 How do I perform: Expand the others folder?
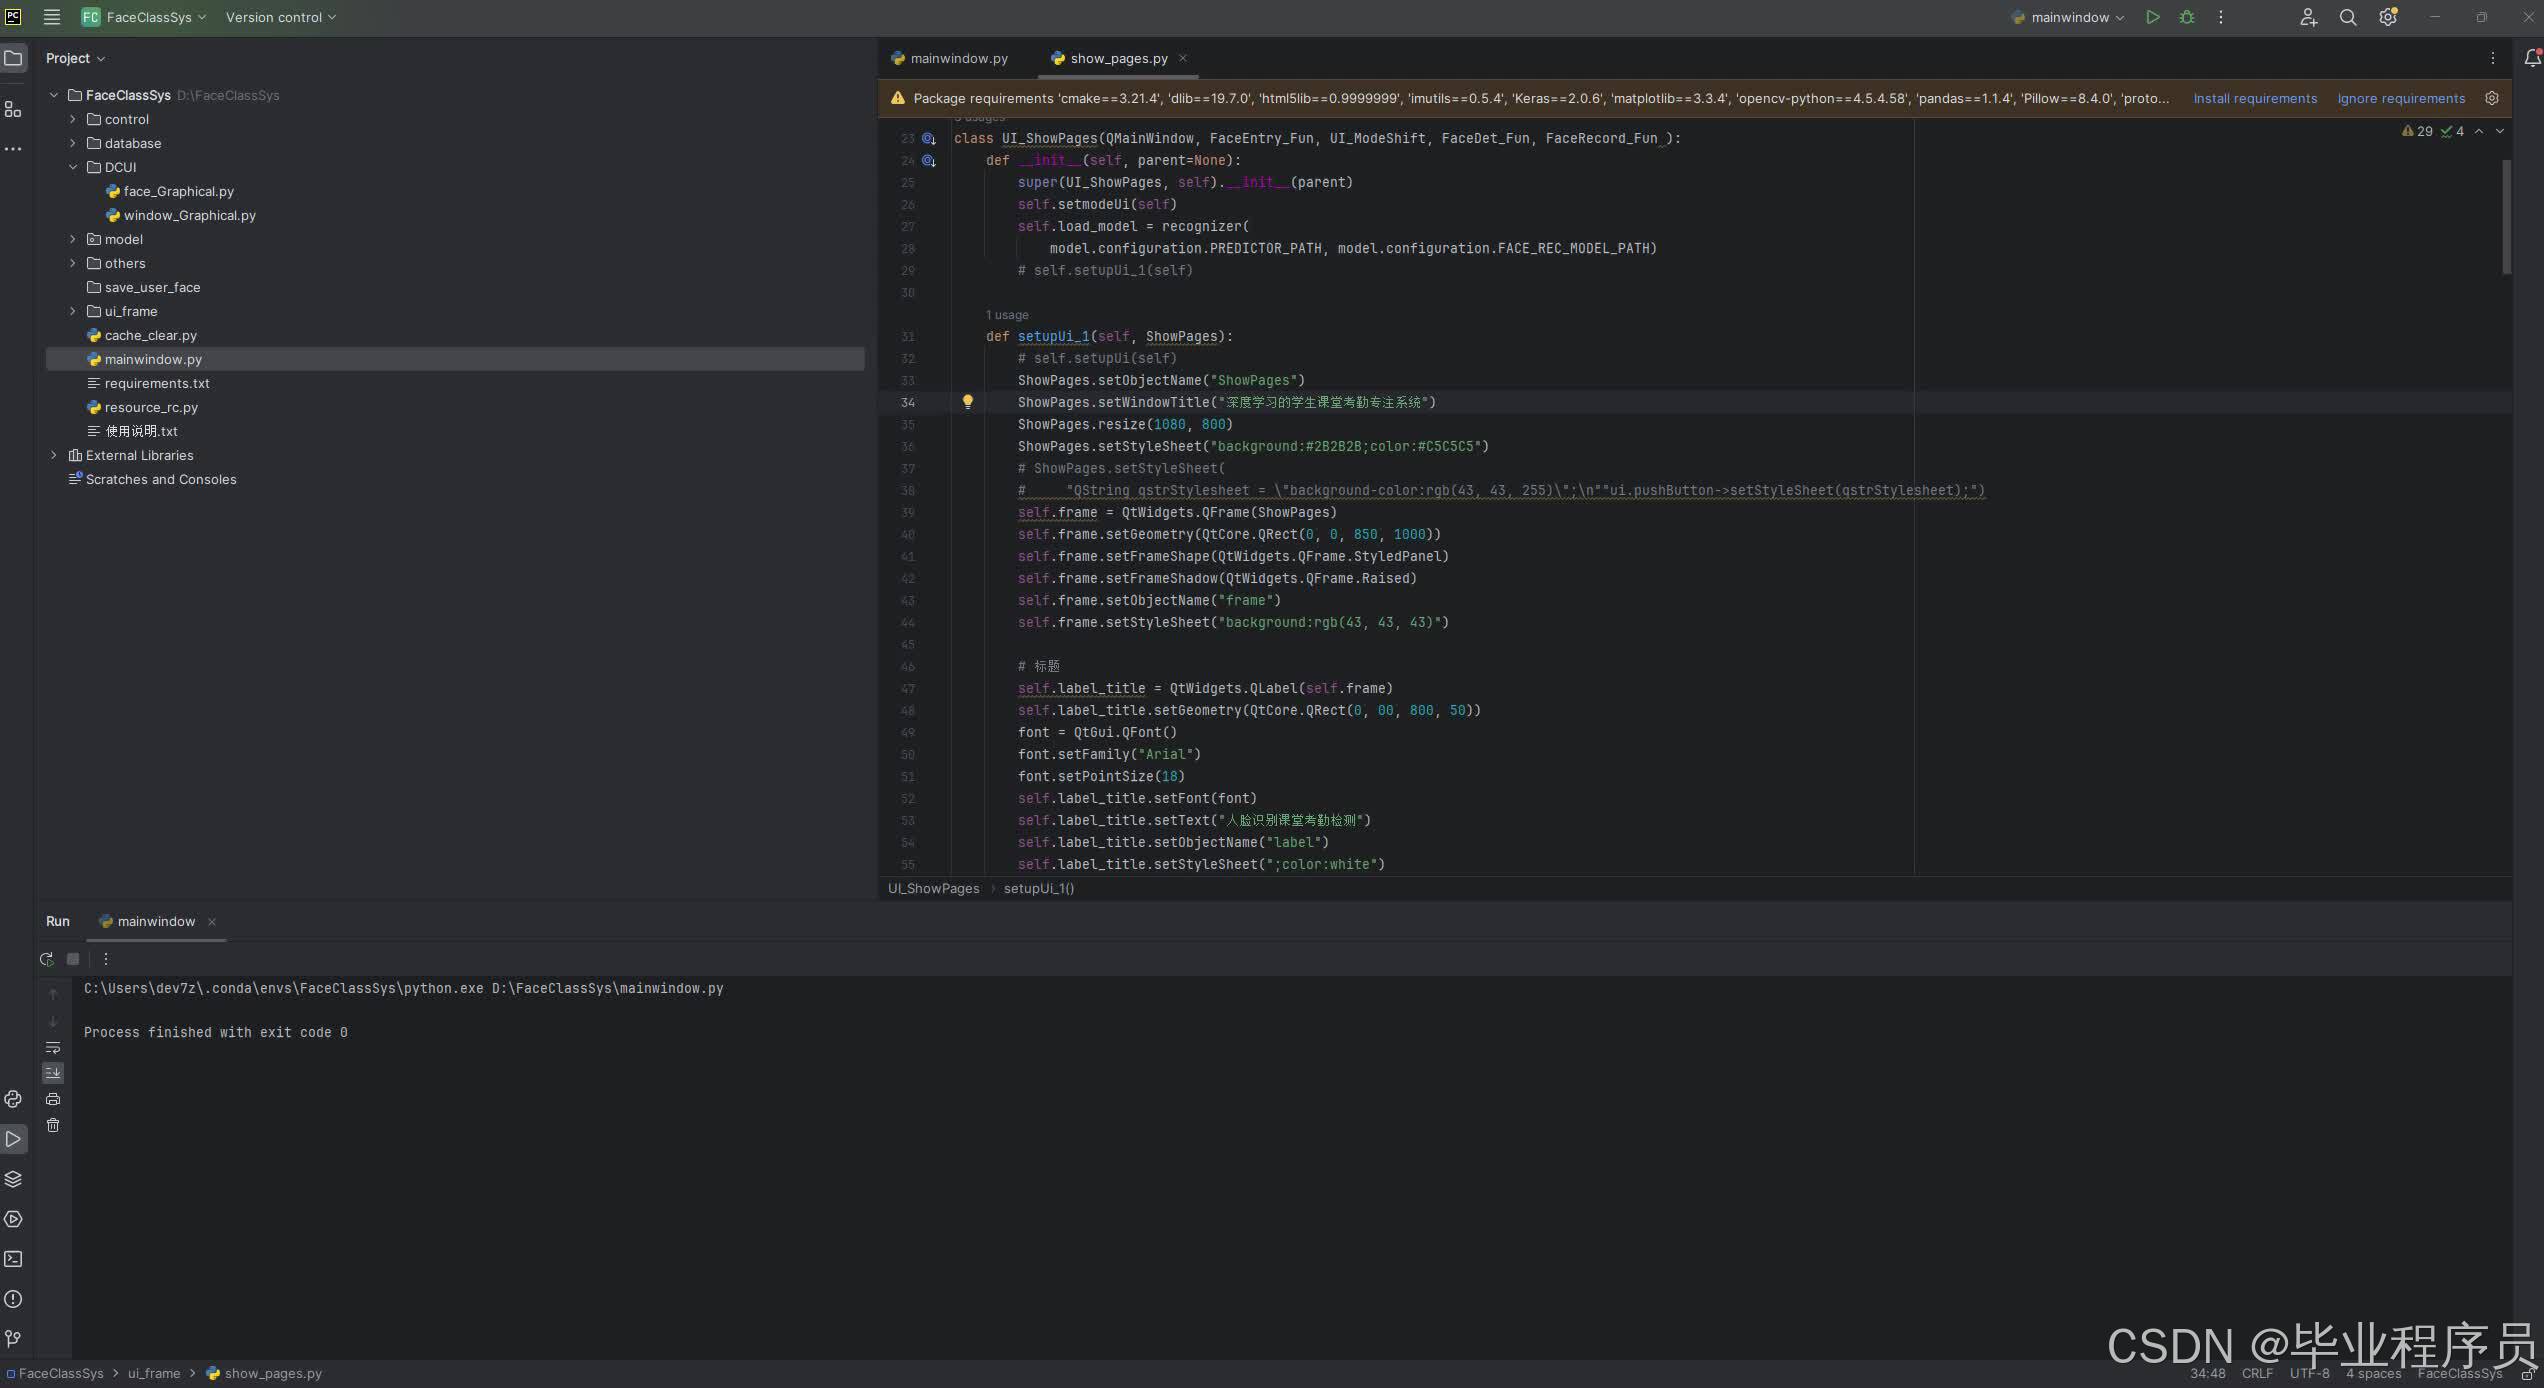73,263
